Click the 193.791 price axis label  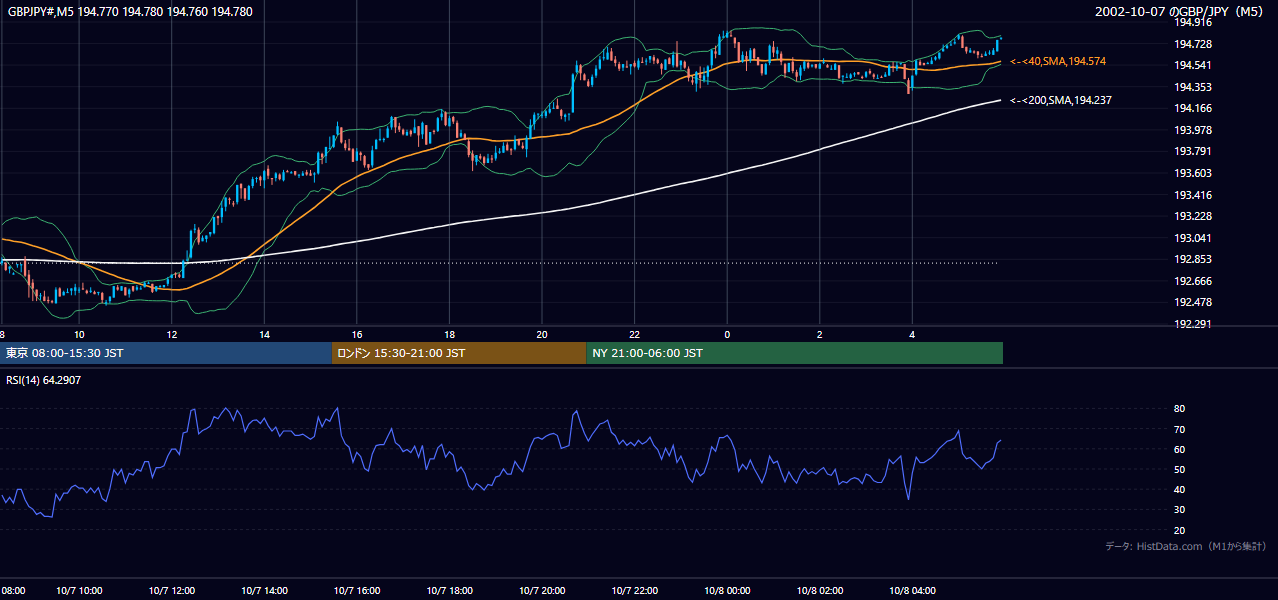[1193, 151]
